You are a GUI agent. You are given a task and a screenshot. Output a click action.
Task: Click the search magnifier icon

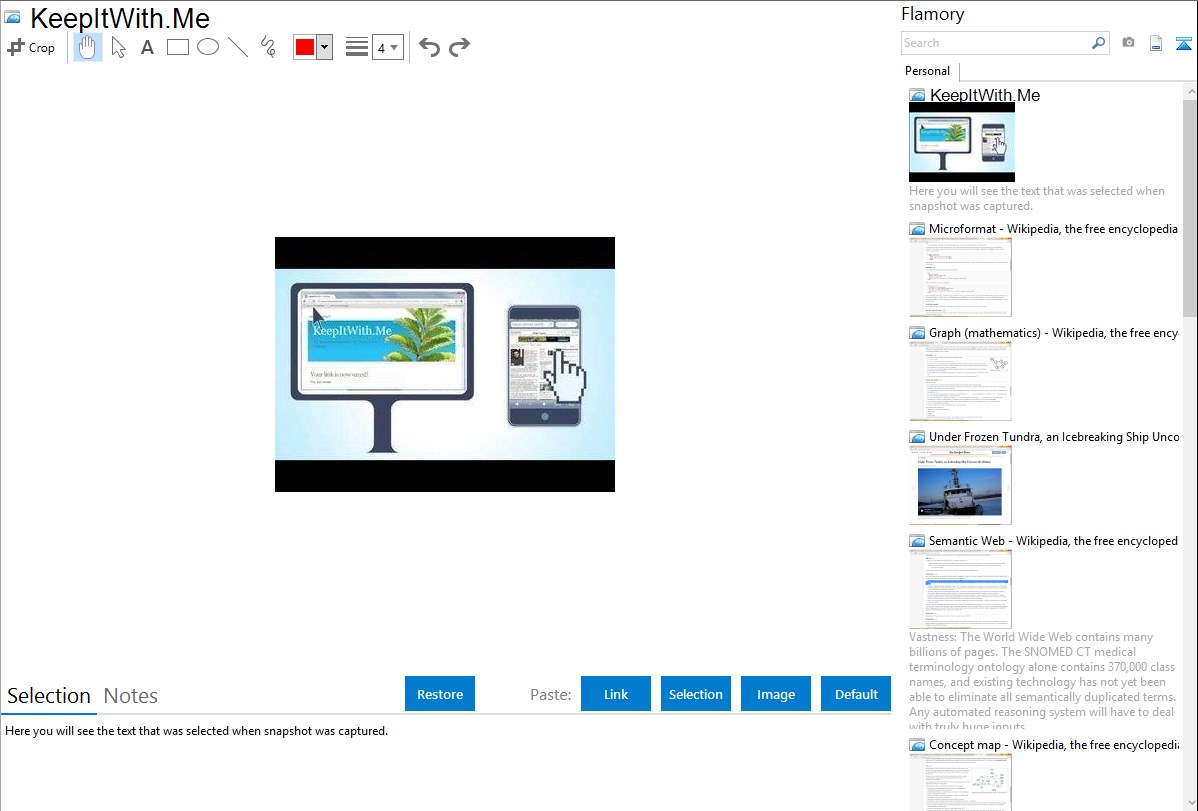(x=1099, y=43)
